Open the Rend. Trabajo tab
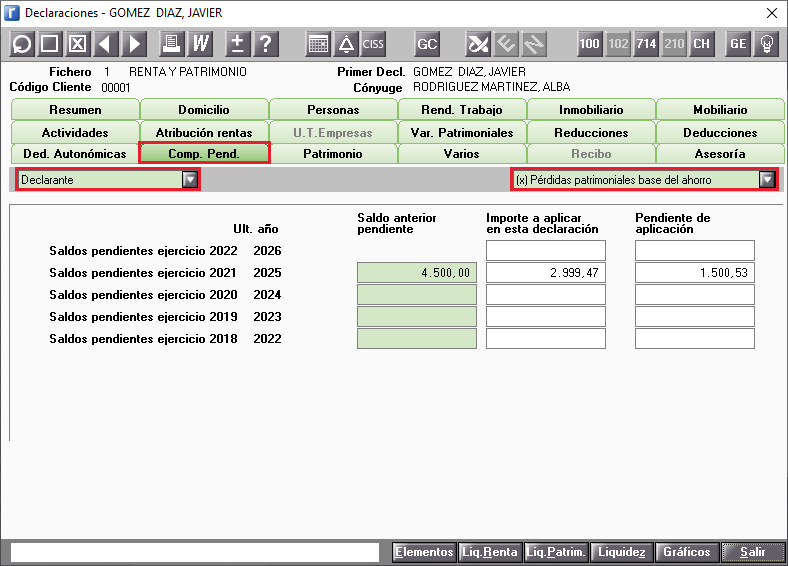Viewport: 788px width, 566px height. (x=462, y=110)
